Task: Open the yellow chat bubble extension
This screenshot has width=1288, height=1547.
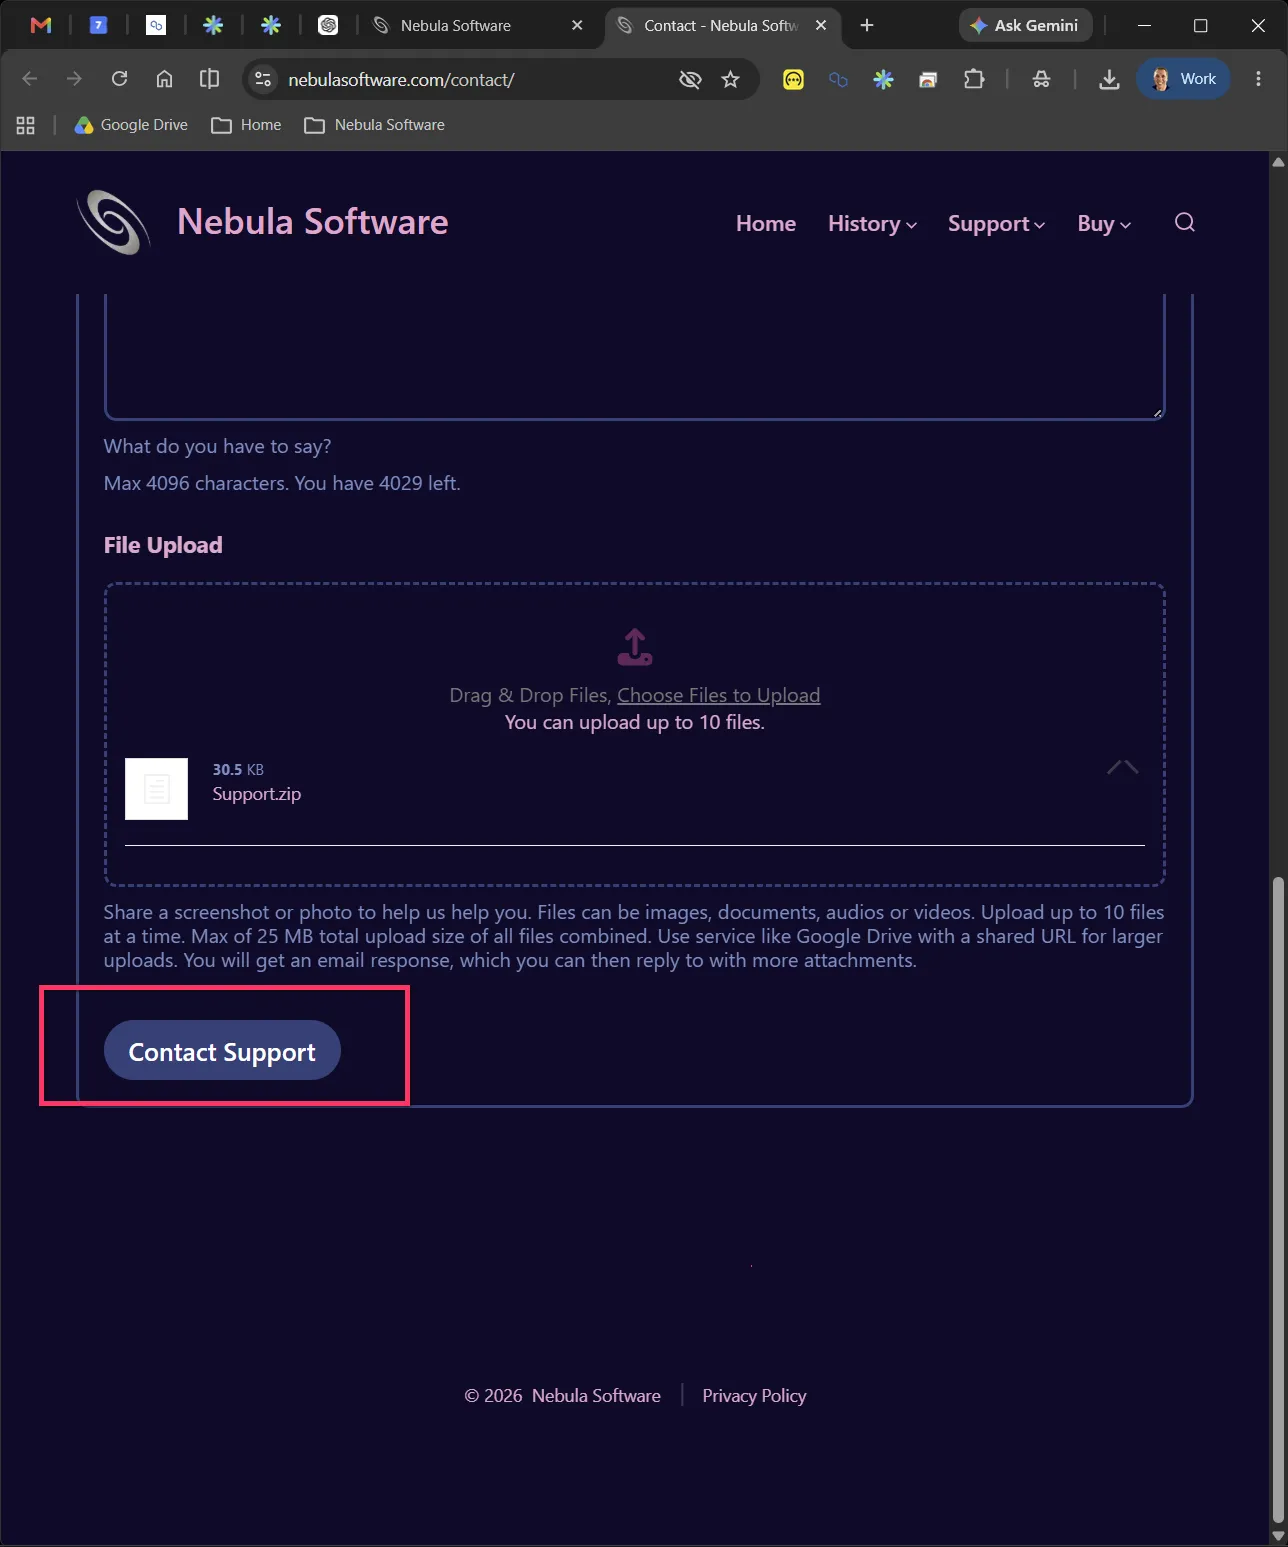Action: coord(793,79)
